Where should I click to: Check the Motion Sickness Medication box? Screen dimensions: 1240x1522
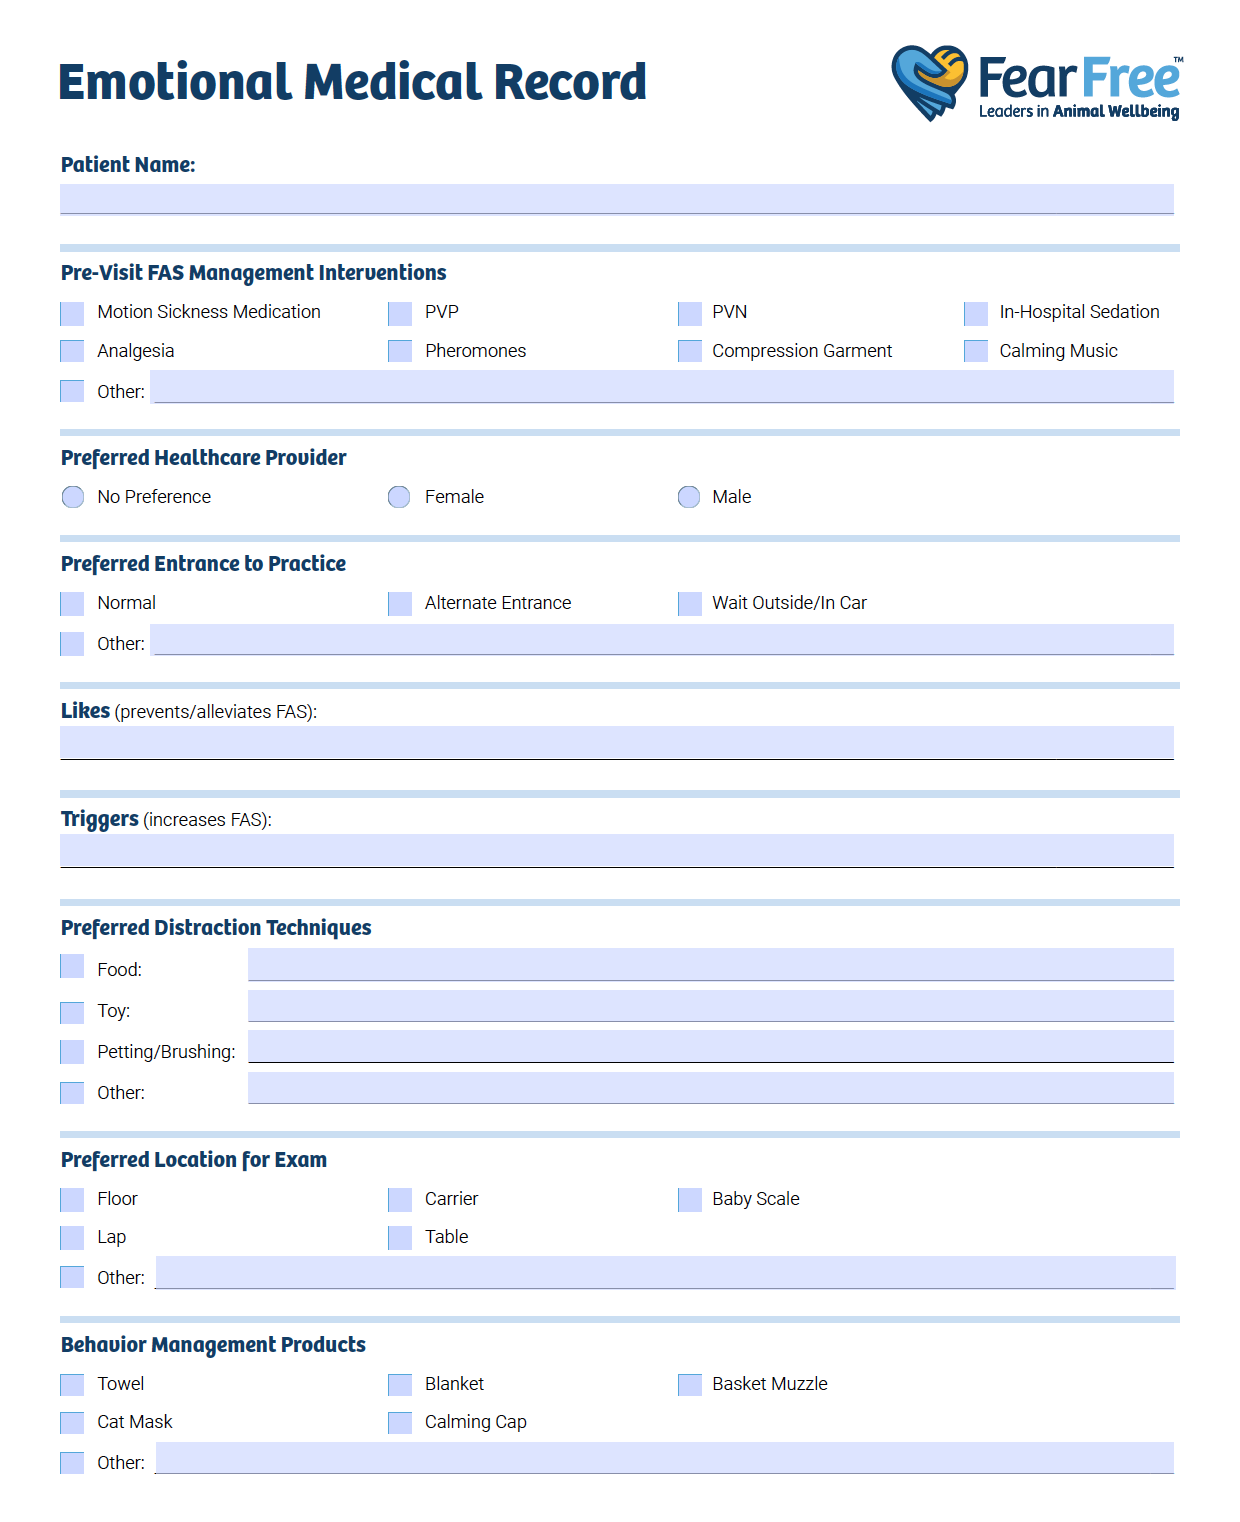pyautogui.click(x=72, y=314)
